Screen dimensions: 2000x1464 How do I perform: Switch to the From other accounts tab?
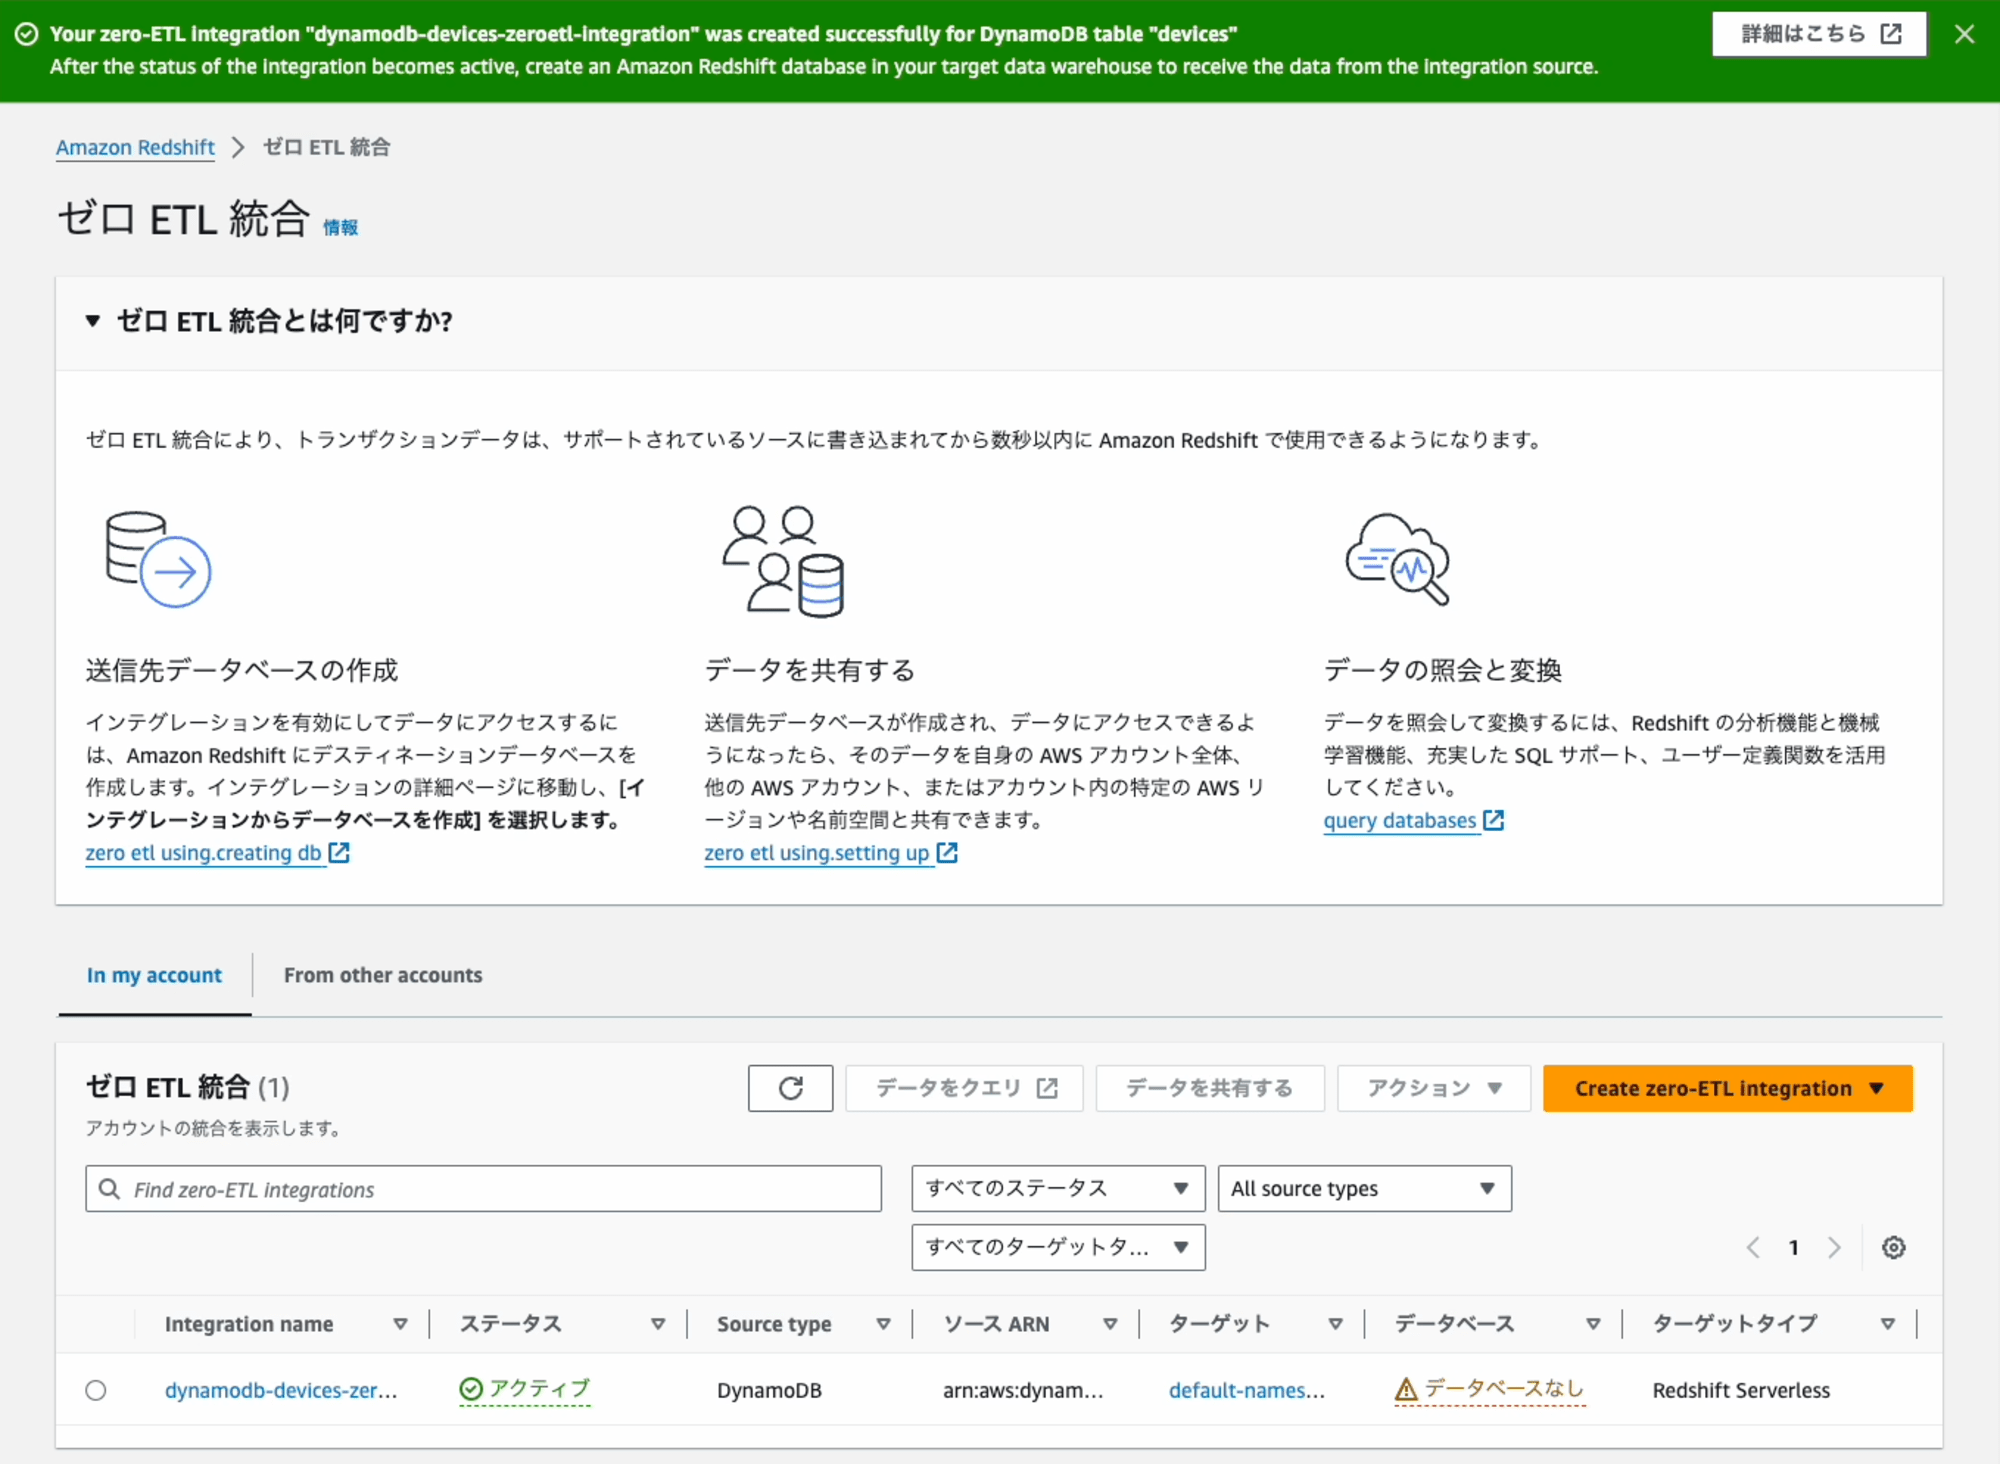coord(383,975)
